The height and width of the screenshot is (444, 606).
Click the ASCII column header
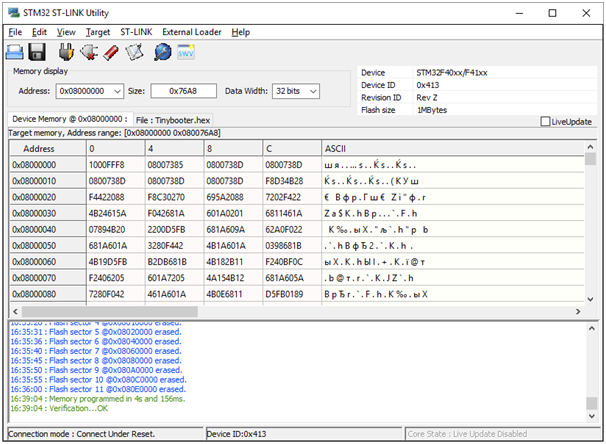[453, 149]
